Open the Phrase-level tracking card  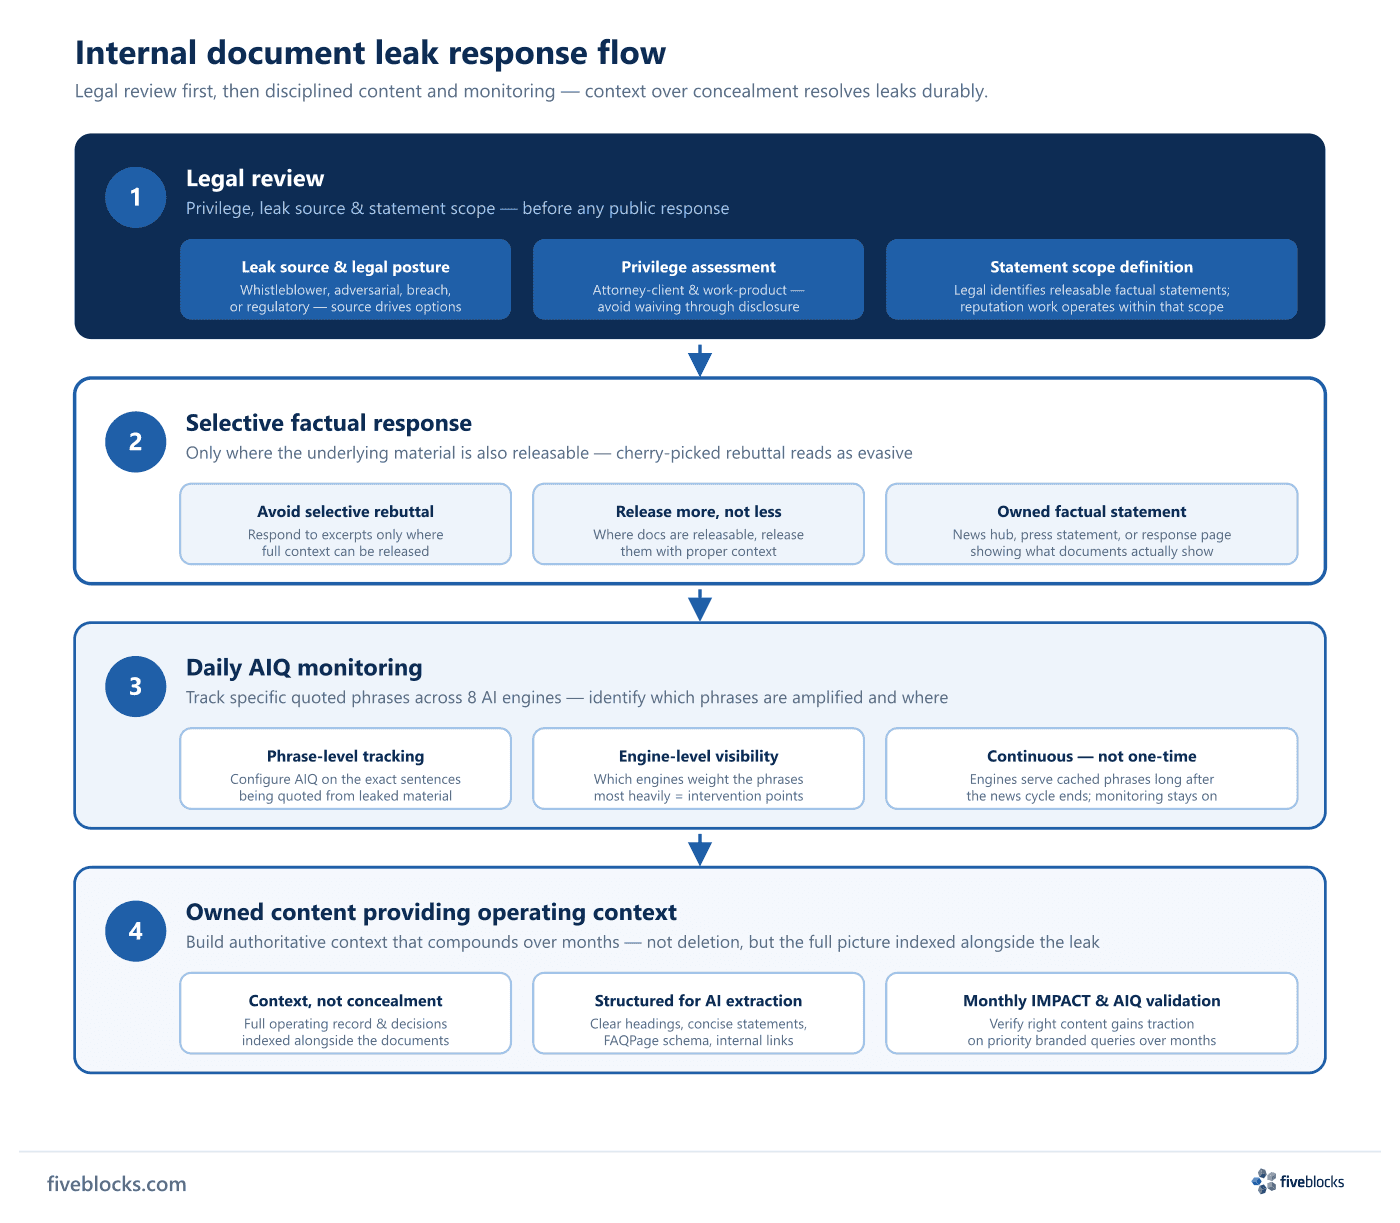[345, 768]
